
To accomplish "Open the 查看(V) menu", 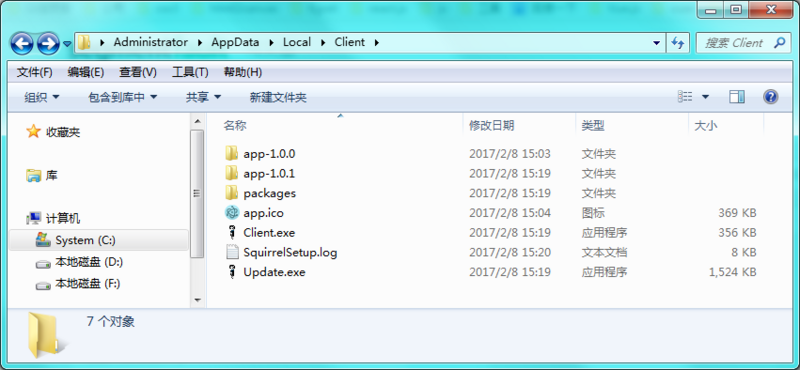I will tap(138, 72).
